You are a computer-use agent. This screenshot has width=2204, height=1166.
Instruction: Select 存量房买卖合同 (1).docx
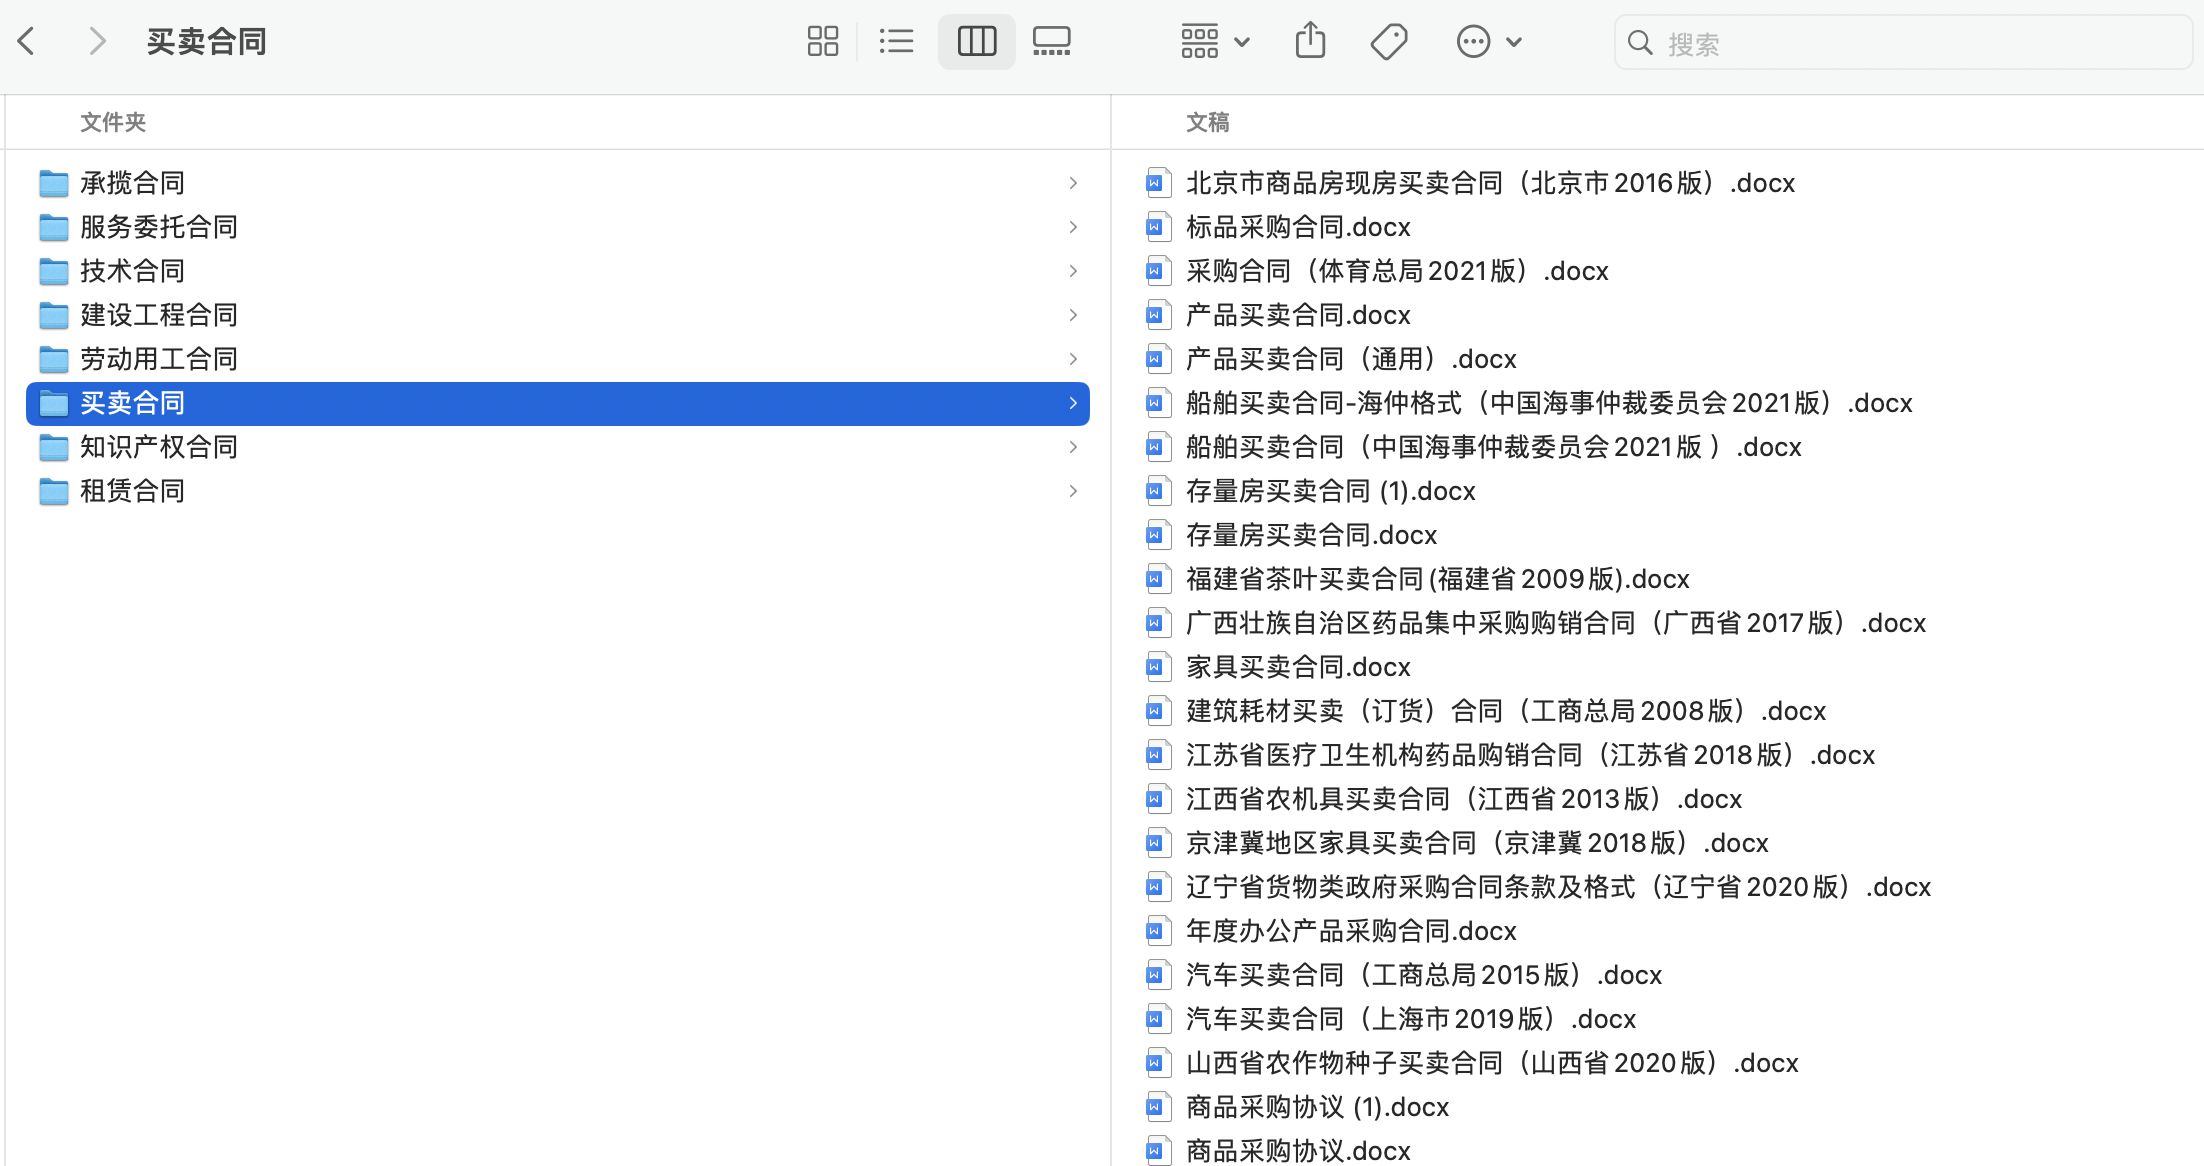(1331, 491)
